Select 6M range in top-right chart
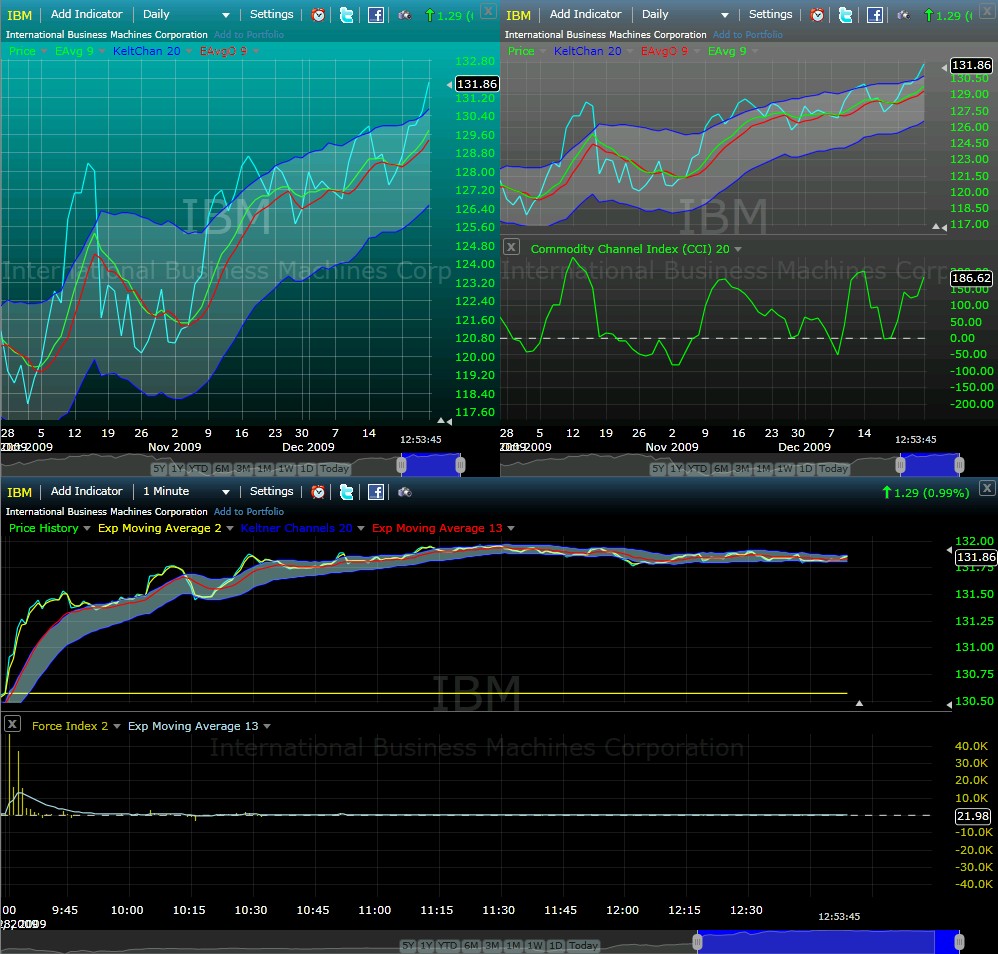Viewport: 998px width, 954px height. 721,468
